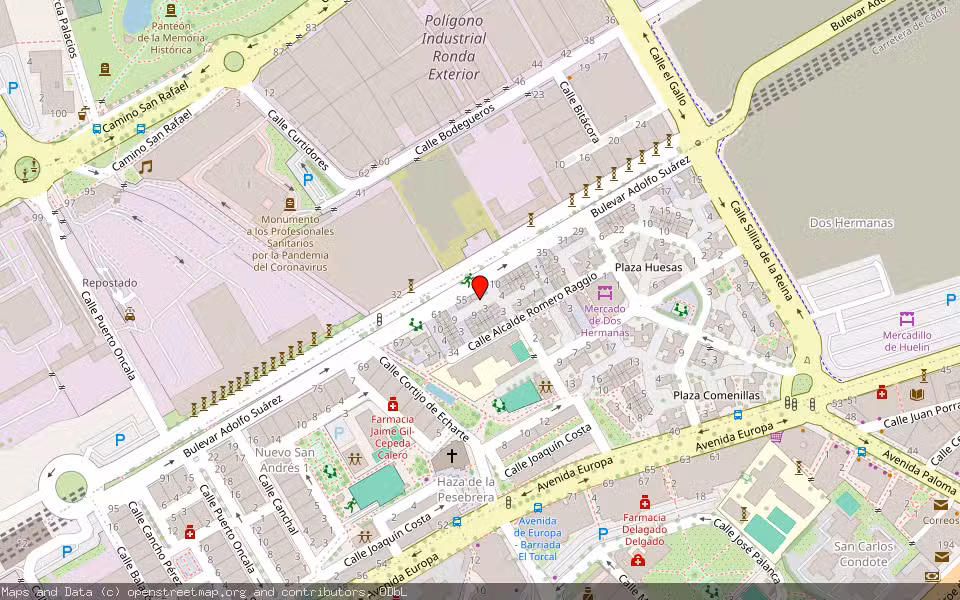Click the parking icon left of Farmacia Delgado Delgado
Screen dimensions: 960x600
click(602, 534)
